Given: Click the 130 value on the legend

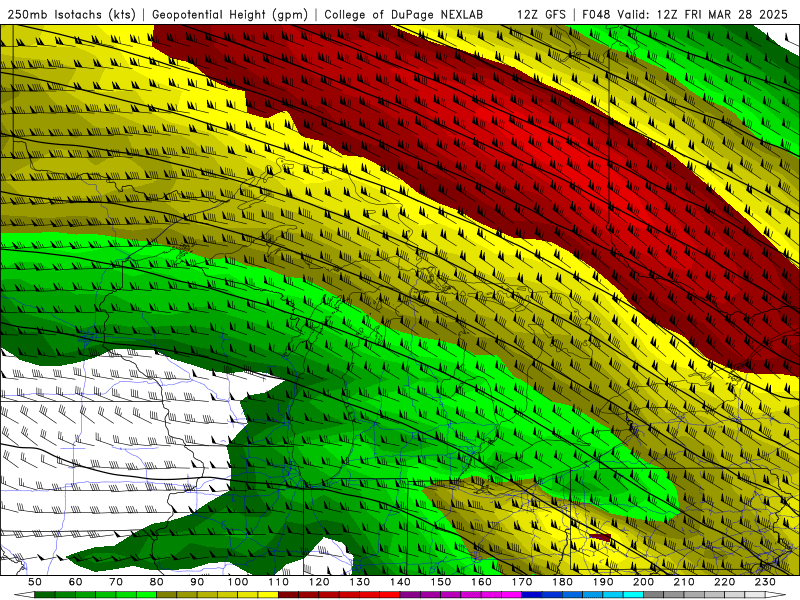Looking at the screenshot, I should point(359,582).
